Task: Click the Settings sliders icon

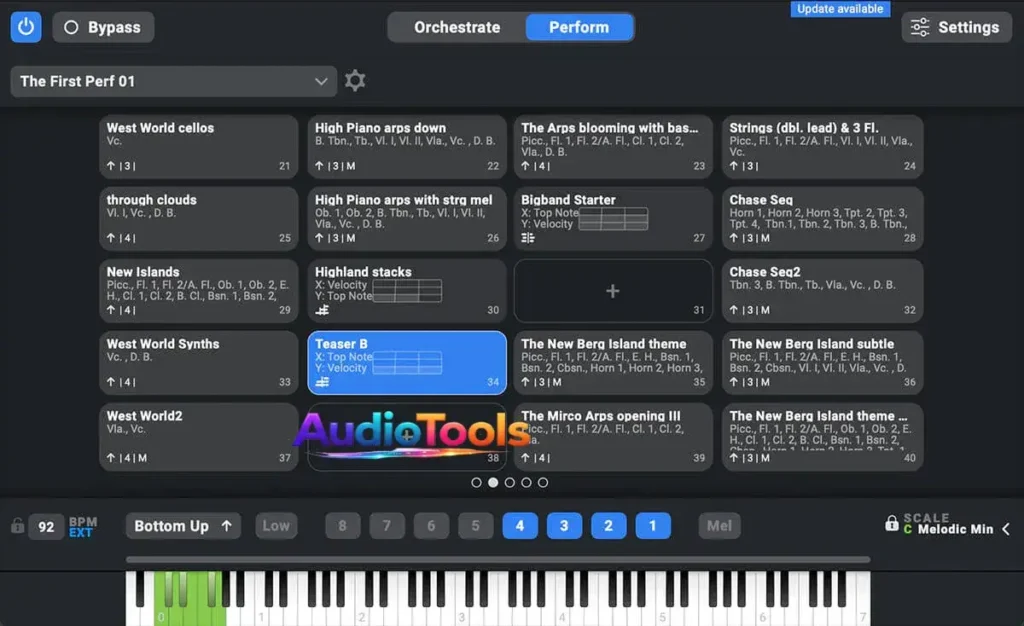Action: (x=920, y=27)
